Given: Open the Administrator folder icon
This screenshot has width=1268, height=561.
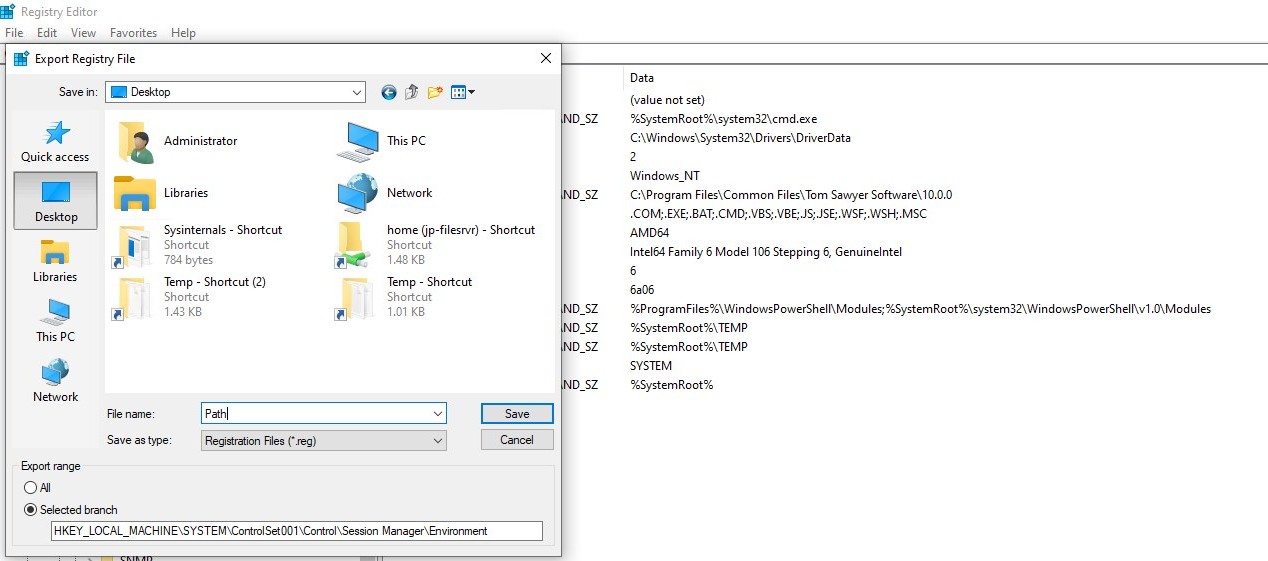Looking at the screenshot, I should click(134, 142).
